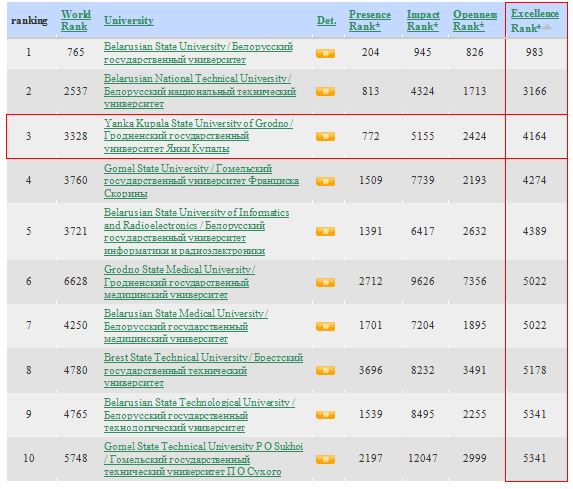Select excellence rank value 3166
Viewport: 573px width, 489px height.
point(534,91)
